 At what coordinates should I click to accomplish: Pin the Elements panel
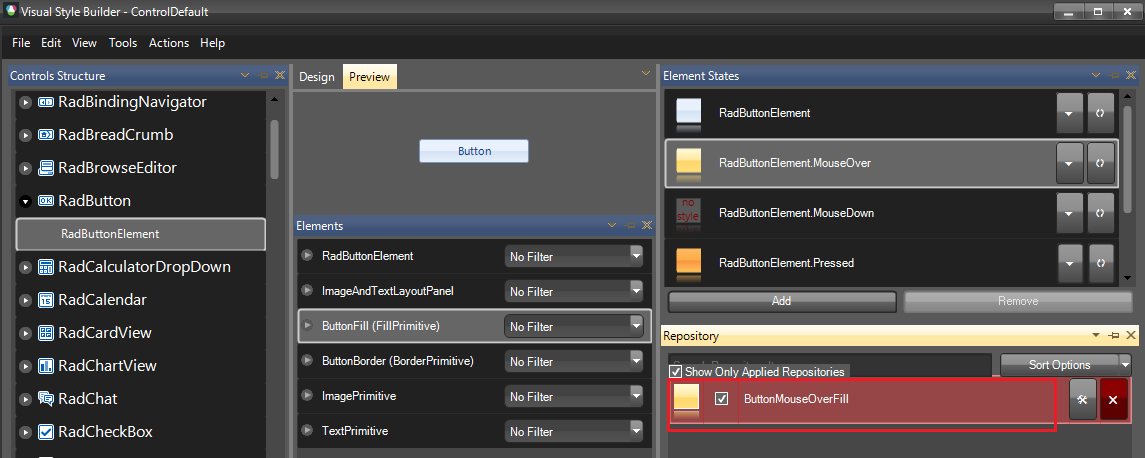(x=630, y=226)
